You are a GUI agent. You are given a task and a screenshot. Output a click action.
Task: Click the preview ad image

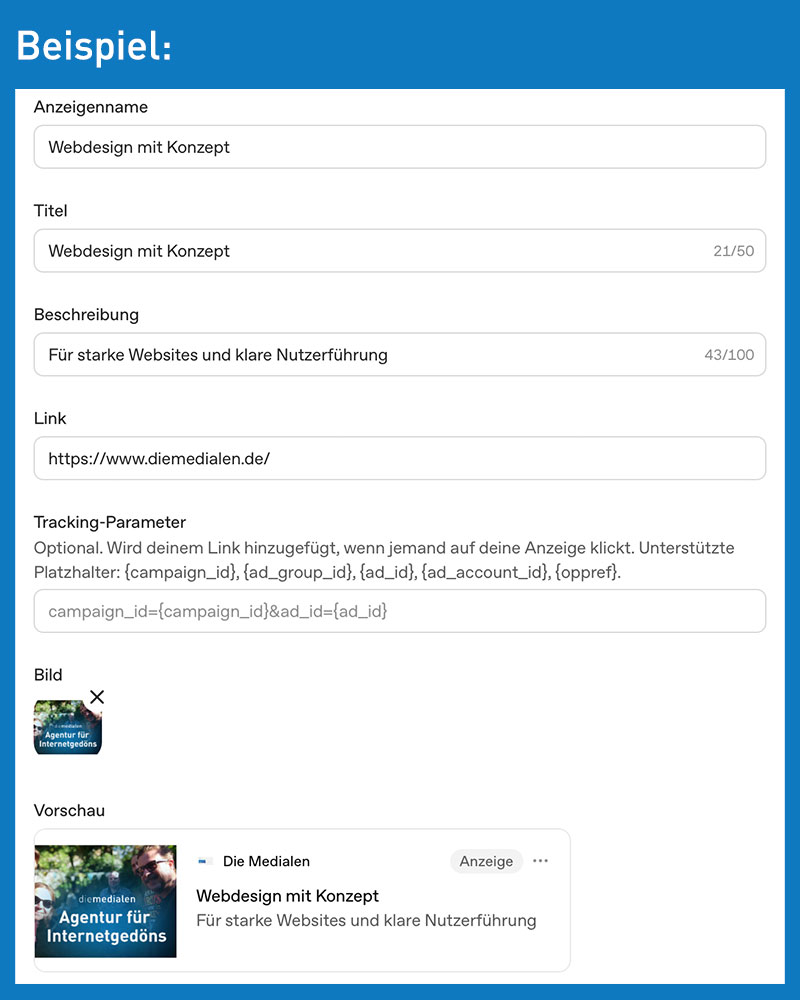105,901
